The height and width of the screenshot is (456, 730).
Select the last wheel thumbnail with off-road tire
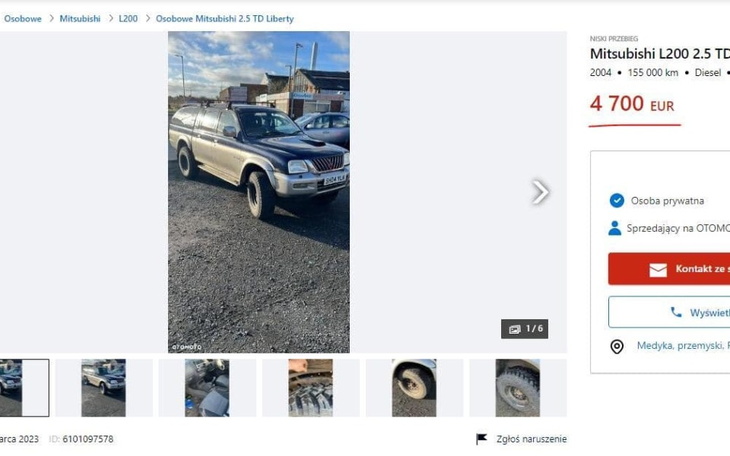click(x=518, y=388)
